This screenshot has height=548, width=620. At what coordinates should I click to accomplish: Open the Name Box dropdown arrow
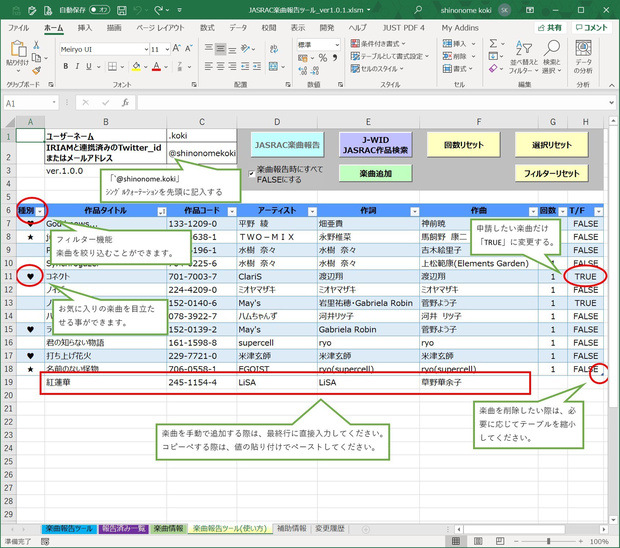pyautogui.click(x=54, y=103)
